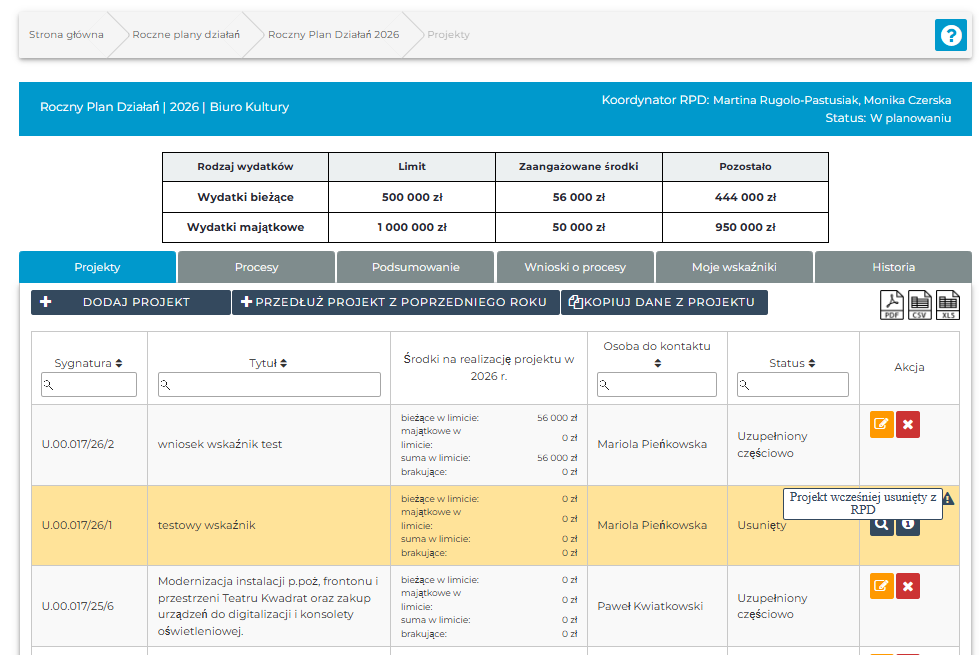Export the project list to PDF

click(891, 304)
